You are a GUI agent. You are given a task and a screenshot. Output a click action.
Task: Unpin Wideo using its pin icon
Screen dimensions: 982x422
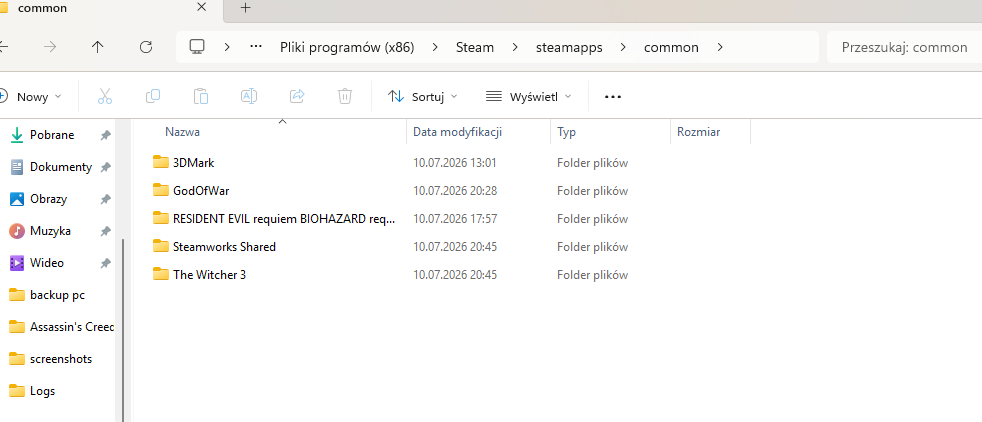click(106, 263)
